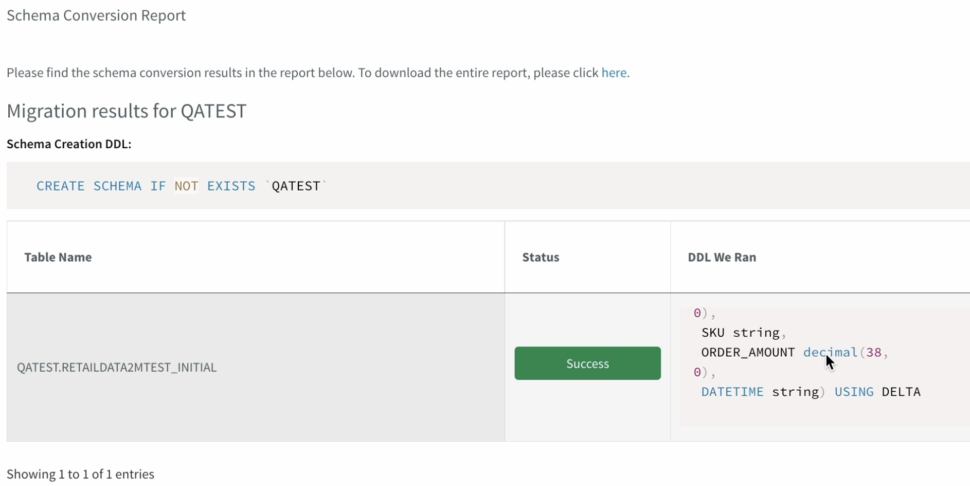The image size is (970, 486).
Task: Click the NOT keyword in the schema DDL
Action: click(x=186, y=186)
